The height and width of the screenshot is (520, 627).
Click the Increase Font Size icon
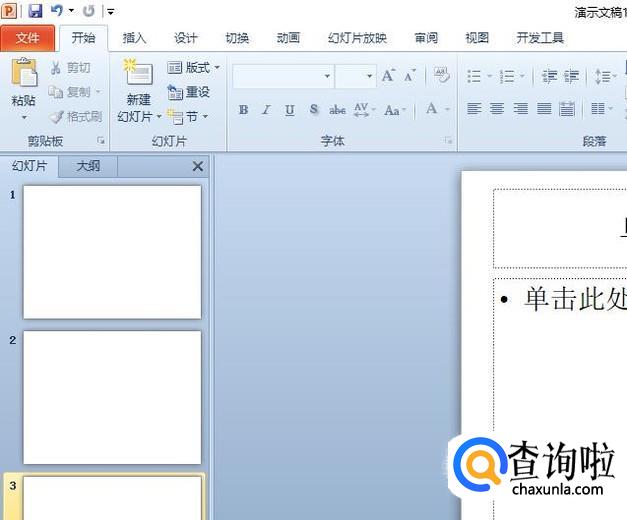tap(388, 75)
